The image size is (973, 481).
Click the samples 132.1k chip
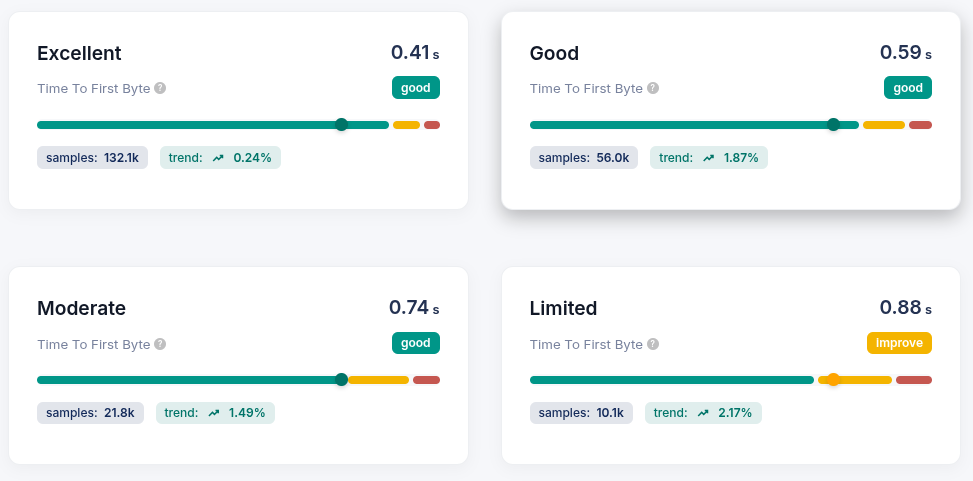(x=93, y=158)
